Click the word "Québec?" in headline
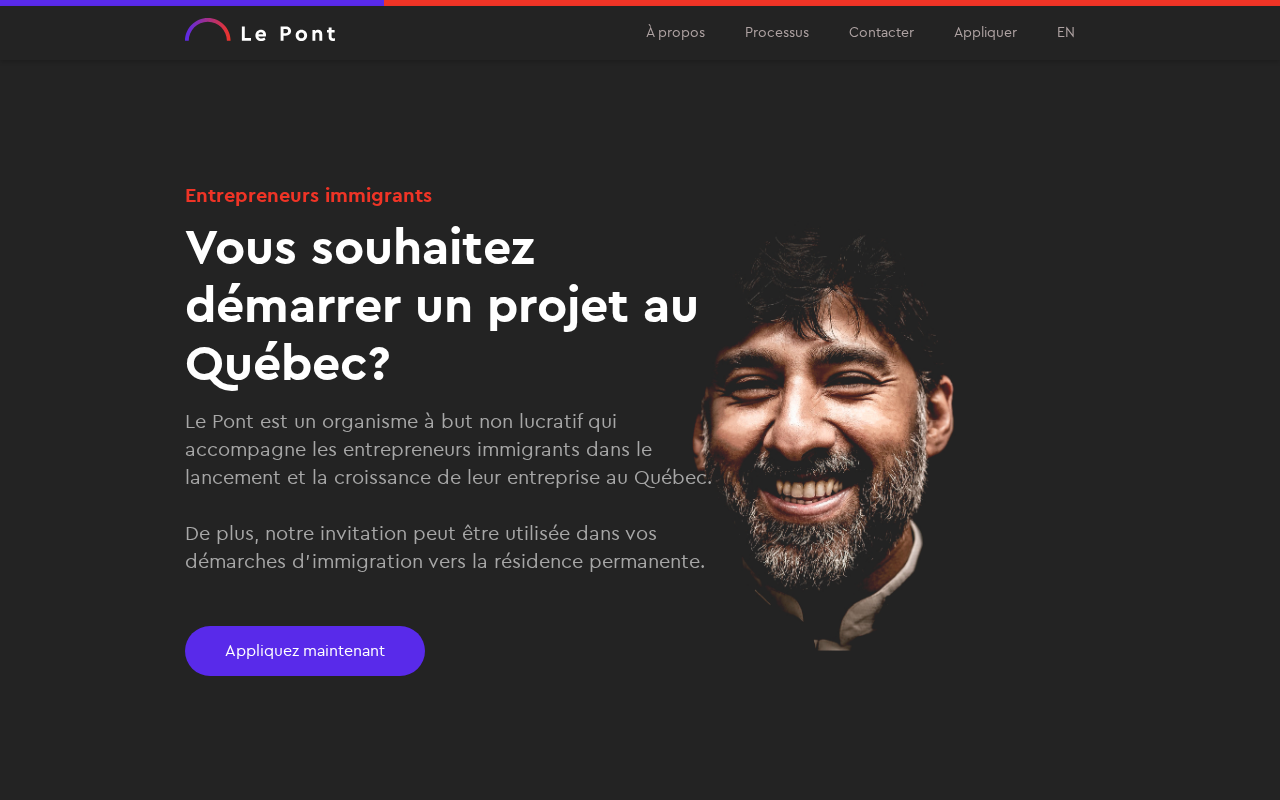1280x800 pixels. [x=287, y=364]
